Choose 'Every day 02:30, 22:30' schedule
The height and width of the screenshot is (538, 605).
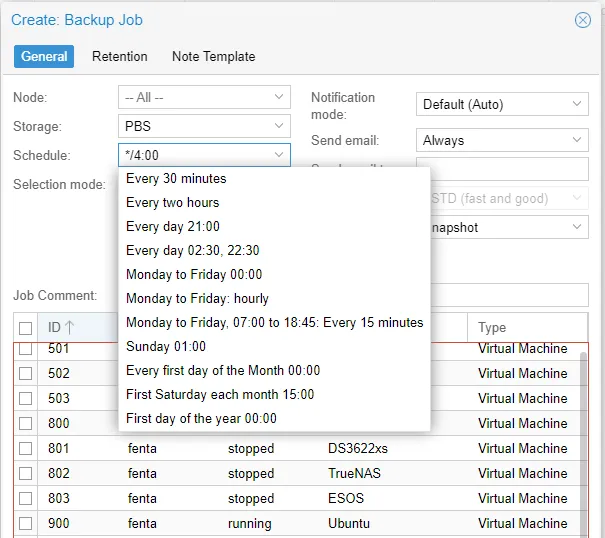(274, 250)
